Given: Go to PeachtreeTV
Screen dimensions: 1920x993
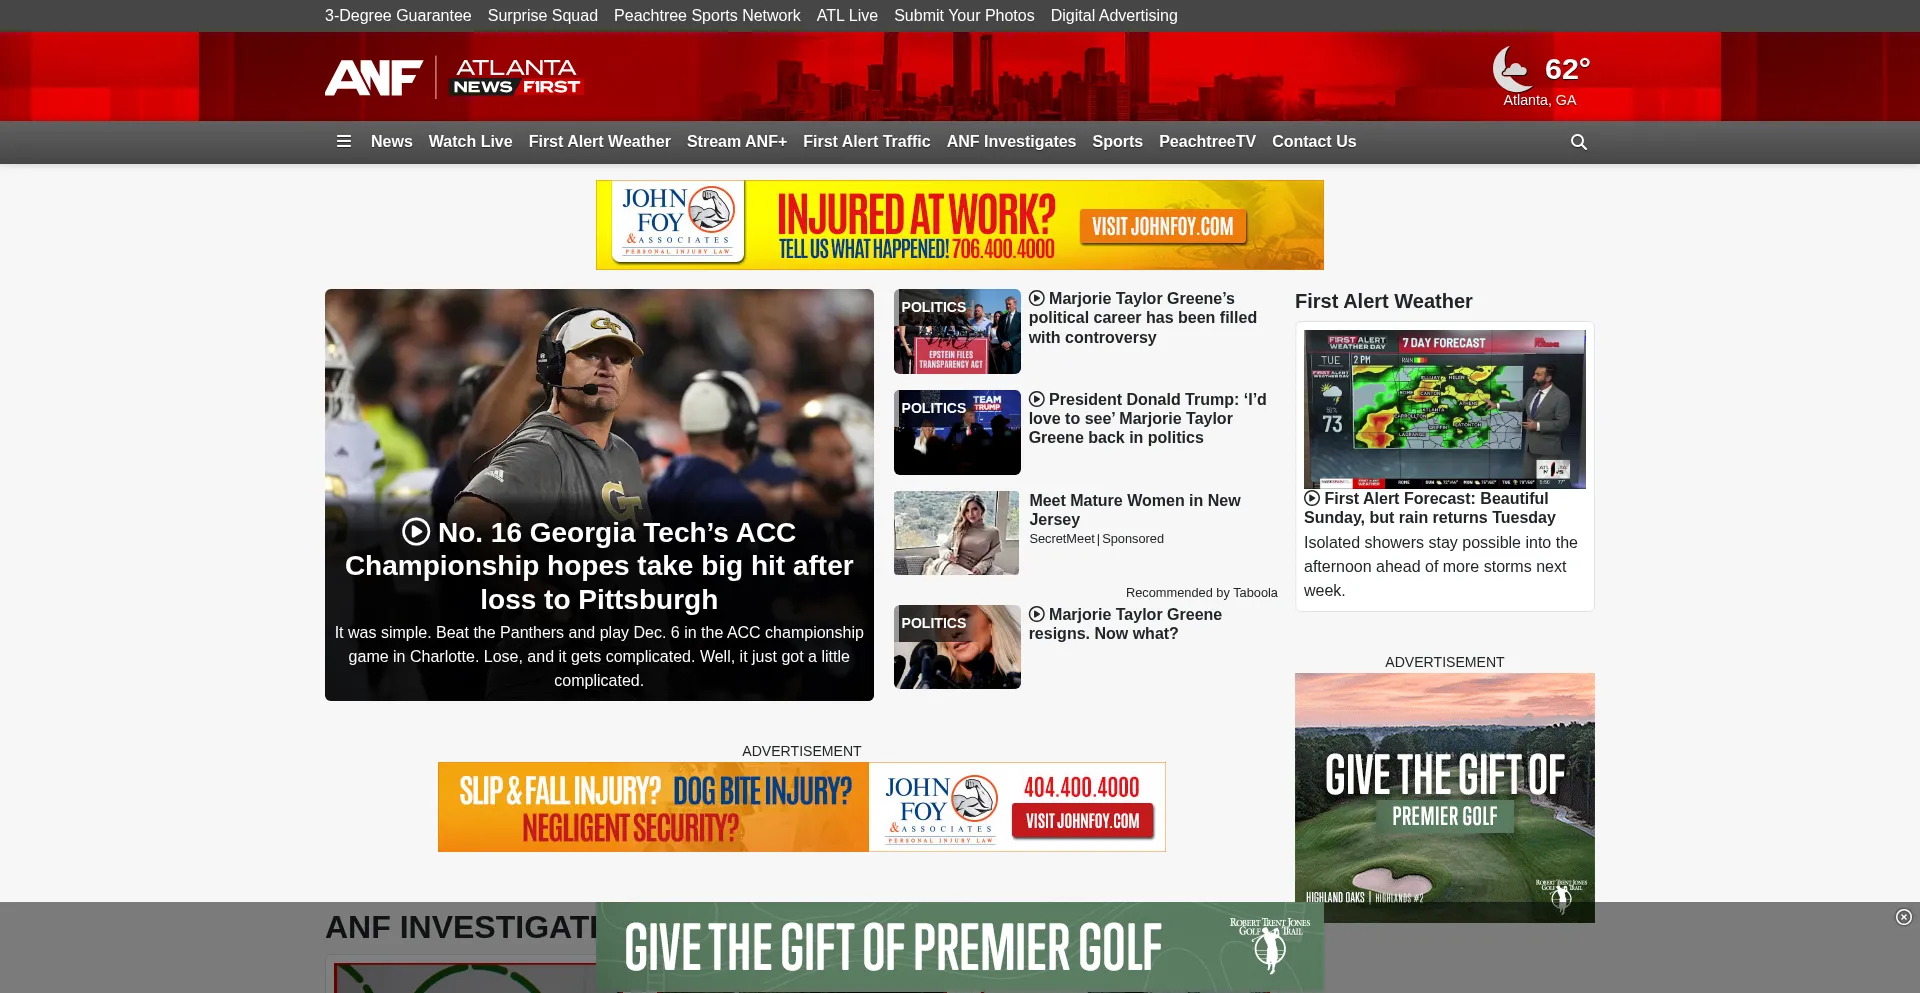Looking at the screenshot, I should pyautogui.click(x=1207, y=142).
